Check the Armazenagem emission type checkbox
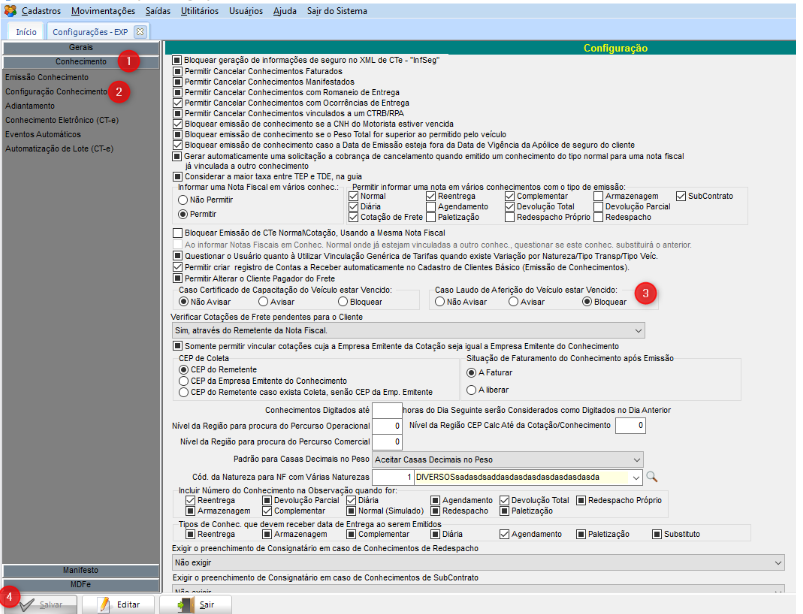 pyautogui.click(x=598, y=196)
